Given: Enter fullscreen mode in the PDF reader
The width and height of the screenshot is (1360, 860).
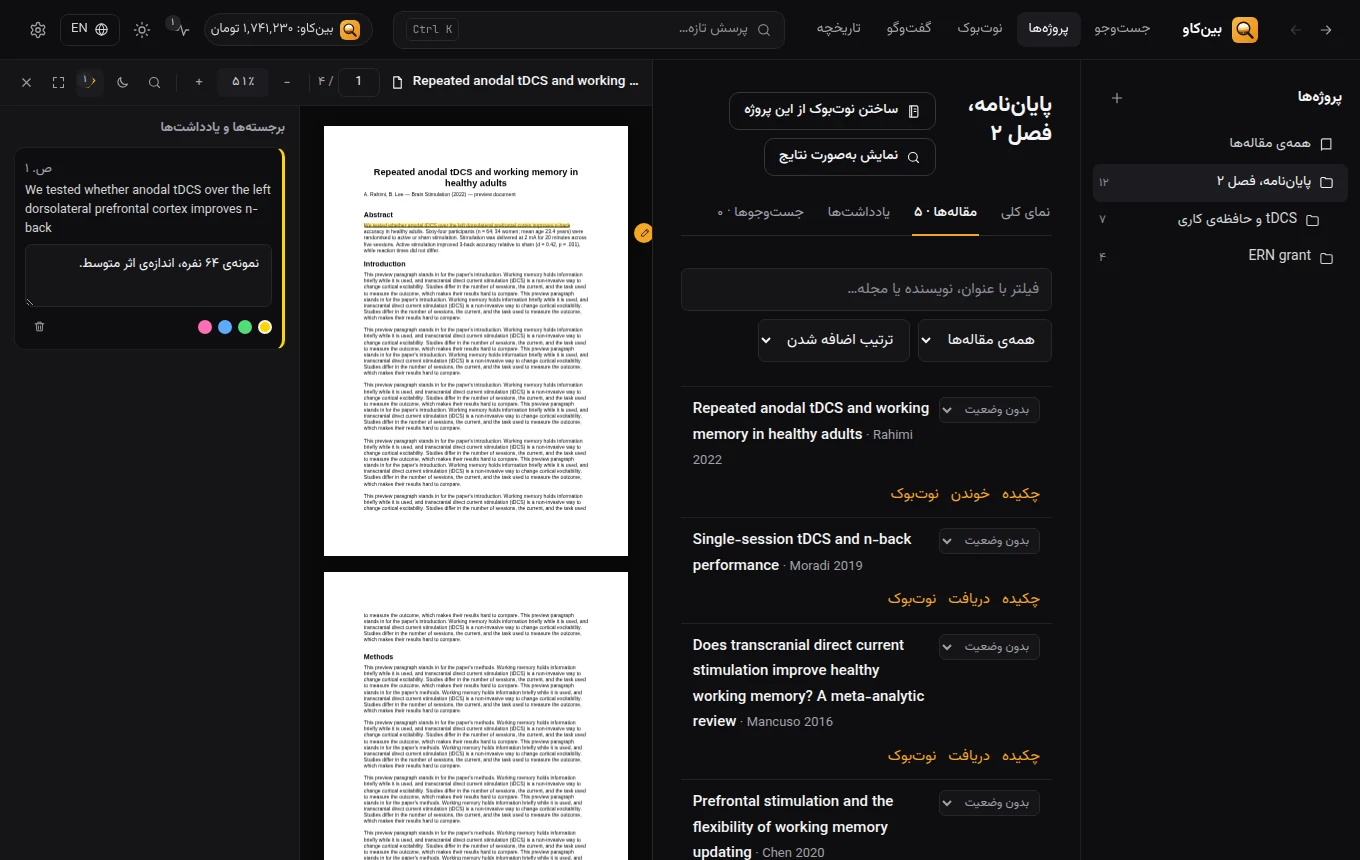Looking at the screenshot, I should (59, 82).
